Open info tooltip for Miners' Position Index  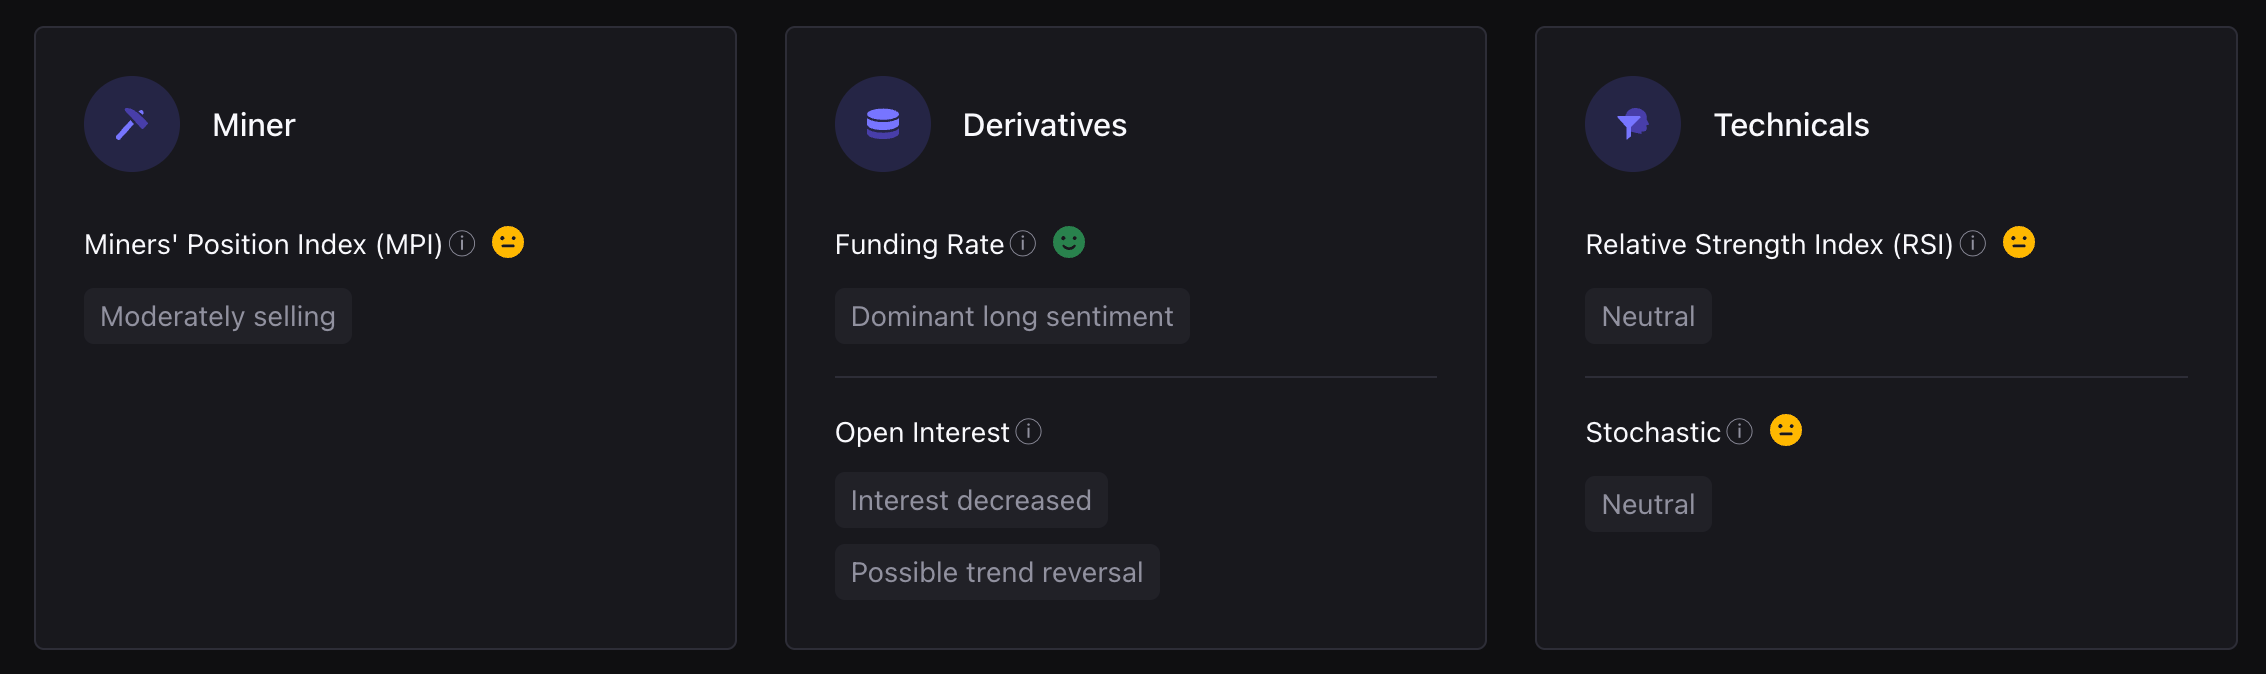pos(462,243)
